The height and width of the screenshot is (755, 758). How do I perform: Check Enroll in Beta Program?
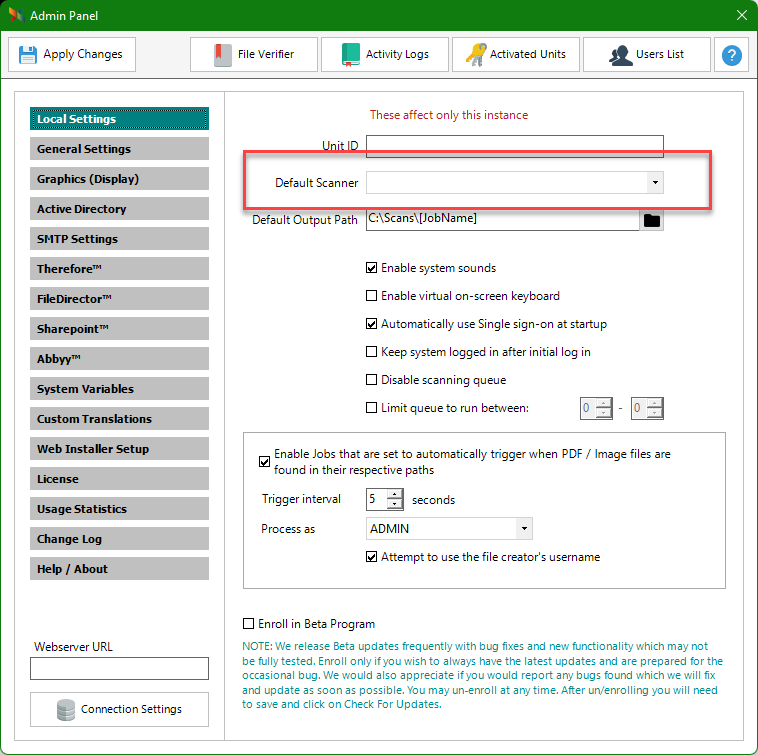(248, 624)
